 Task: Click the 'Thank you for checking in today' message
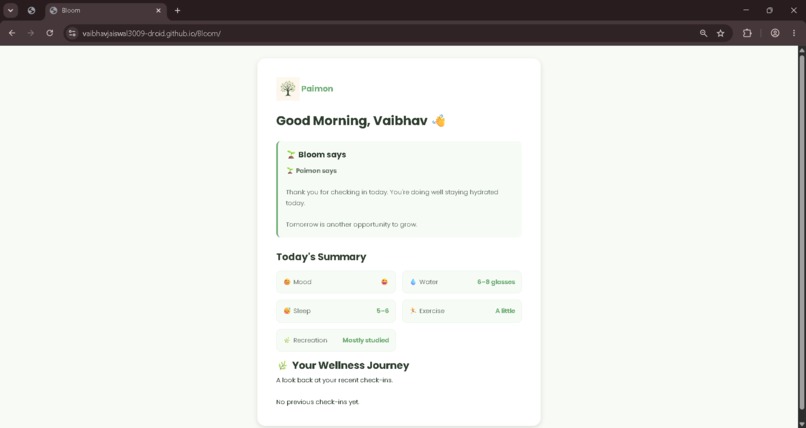pyautogui.click(x=392, y=197)
